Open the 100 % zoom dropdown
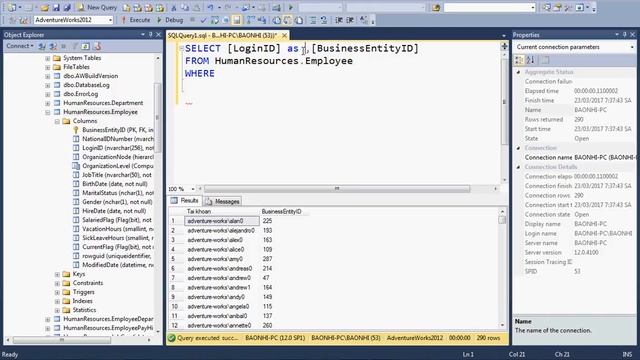640x360 pixels. coord(193,189)
